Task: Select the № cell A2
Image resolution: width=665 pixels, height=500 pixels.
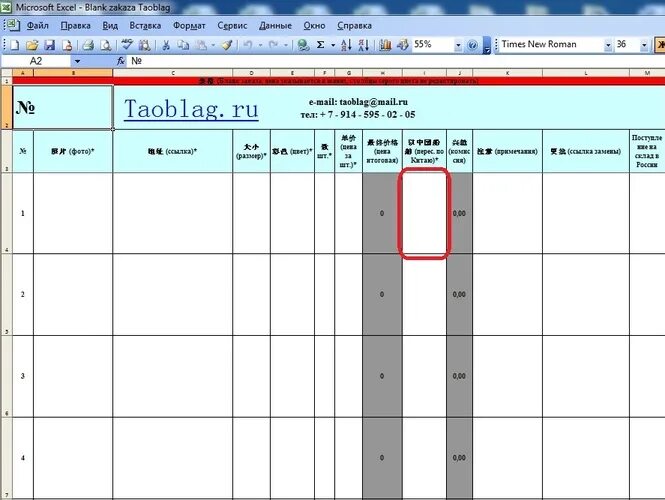Action: coord(63,107)
